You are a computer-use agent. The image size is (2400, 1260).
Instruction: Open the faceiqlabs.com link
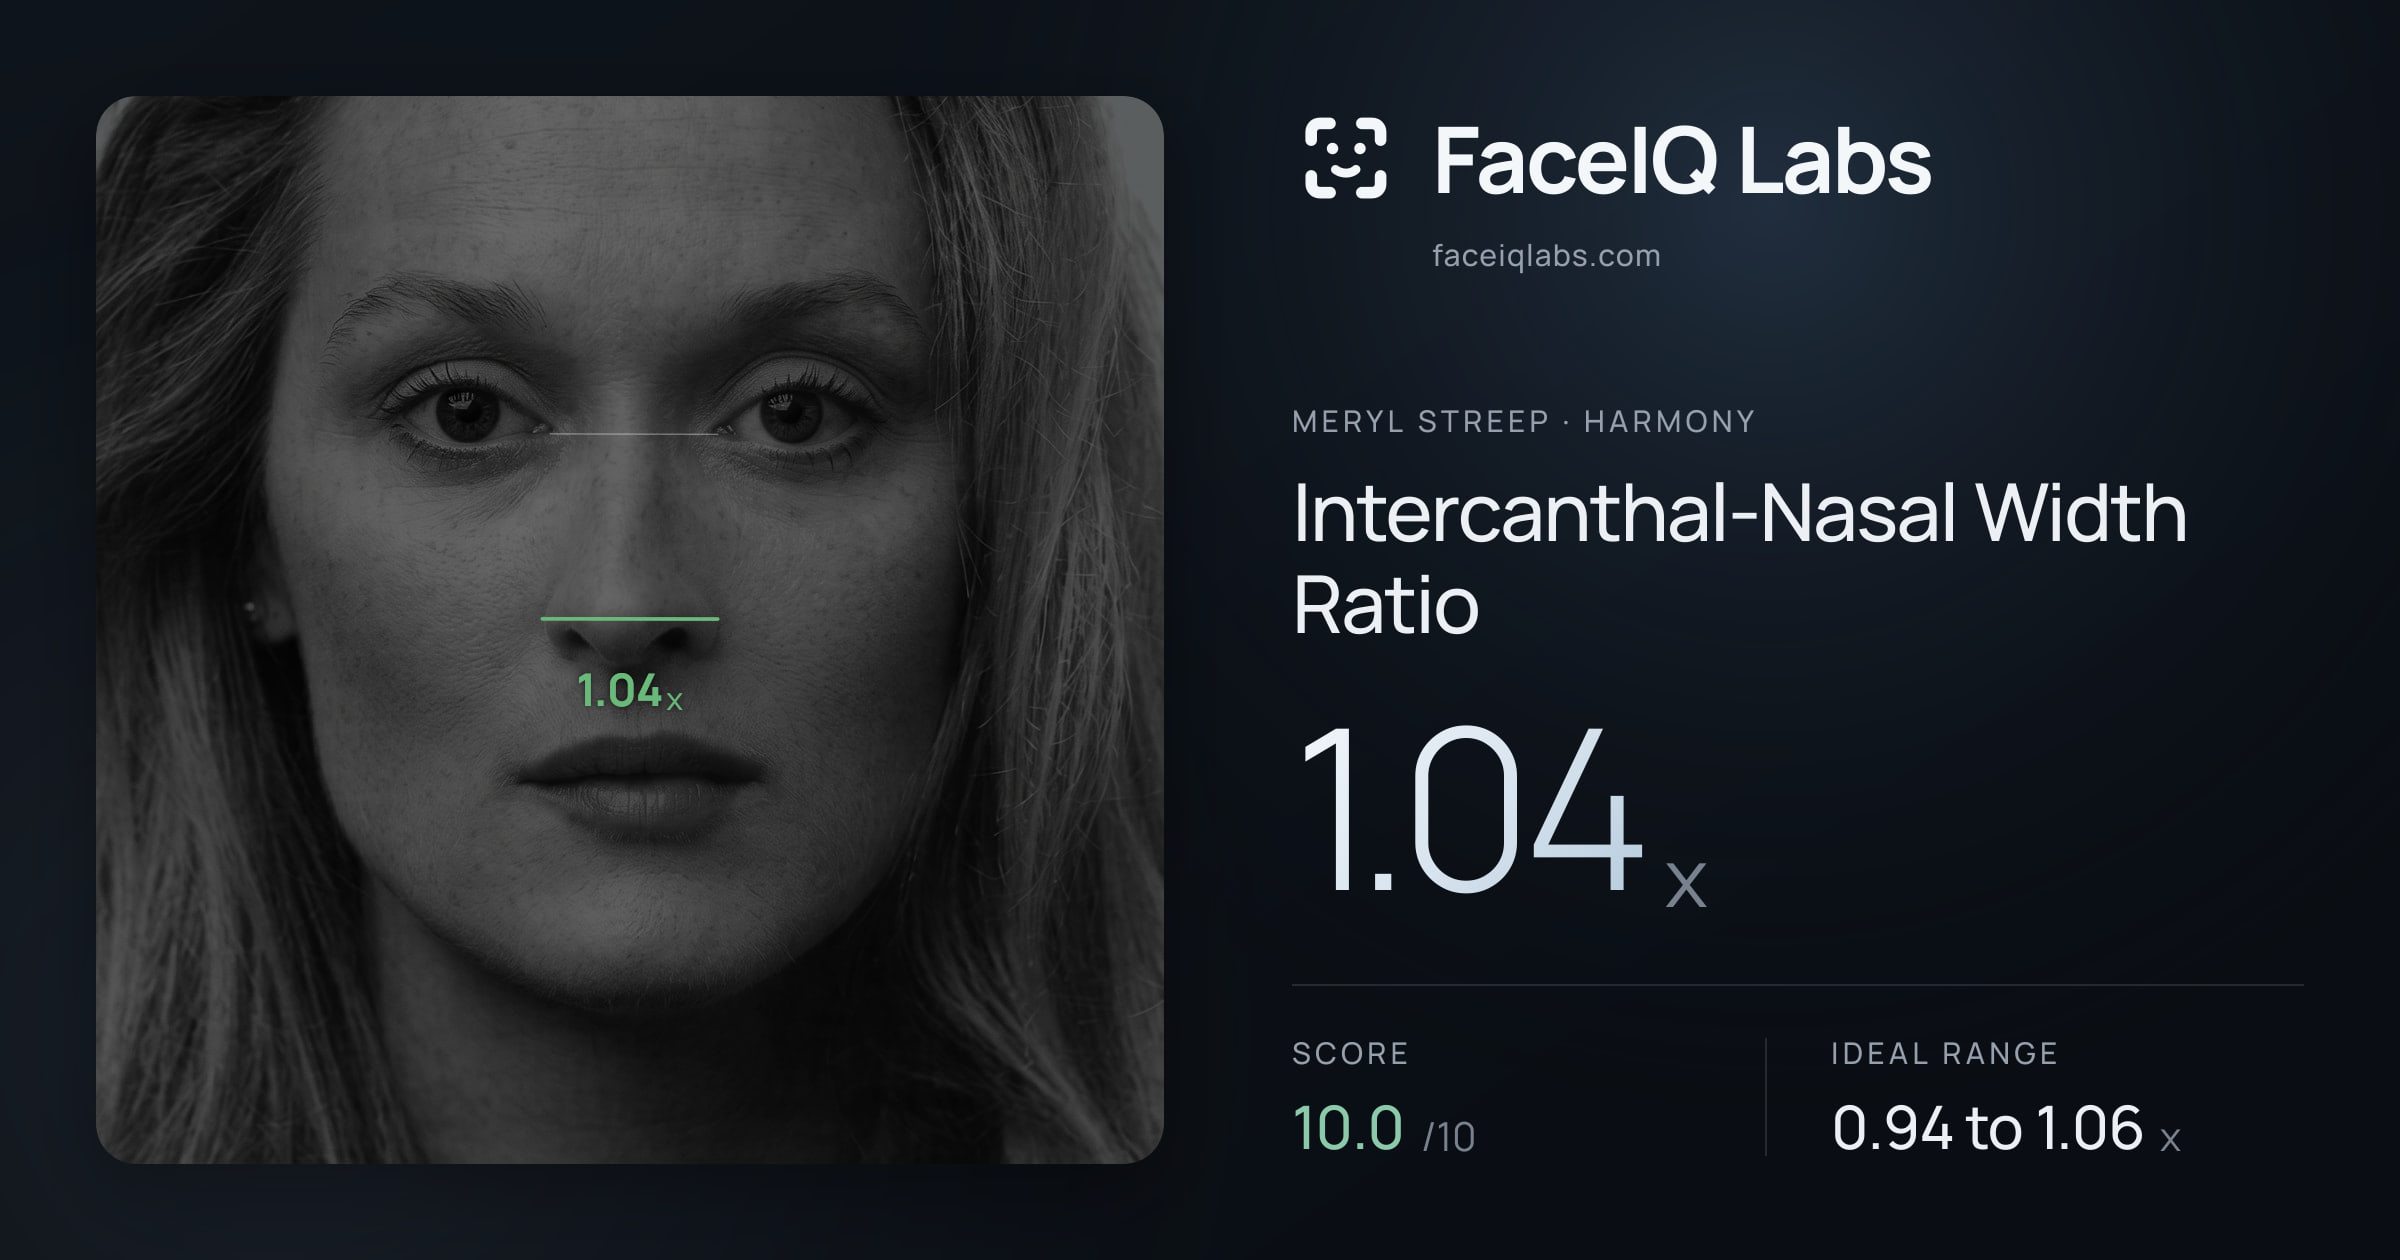[1546, 256]
